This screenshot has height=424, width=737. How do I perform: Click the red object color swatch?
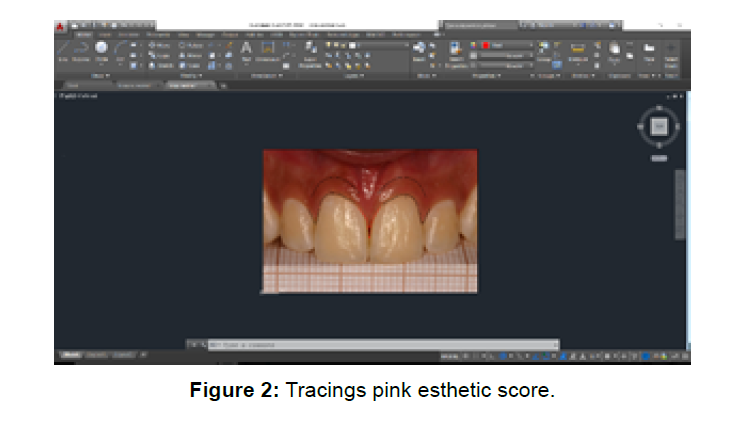(x=486, y=45)
